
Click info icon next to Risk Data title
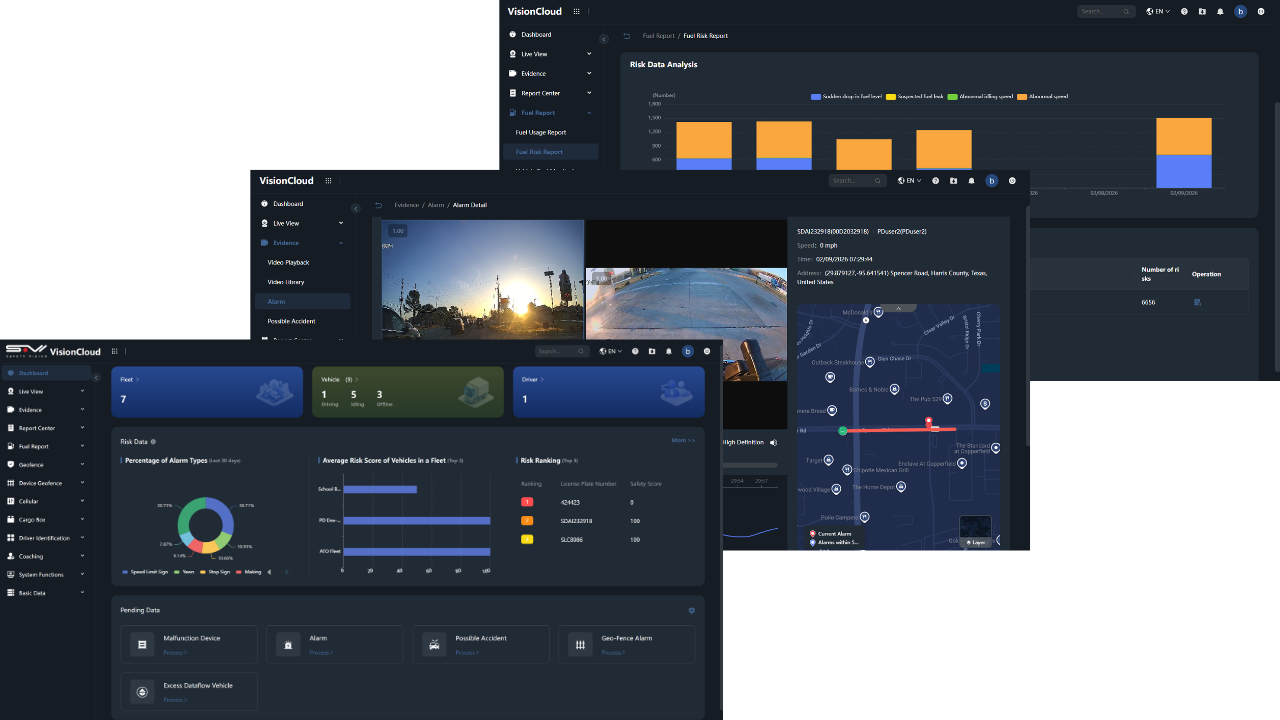pyautogui.click(x=153, y=441)
